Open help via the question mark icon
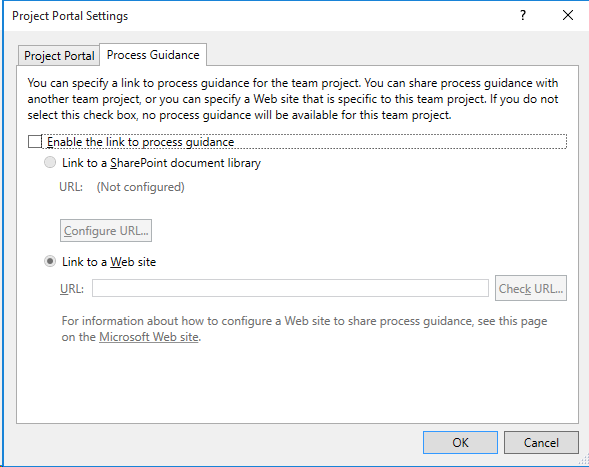Image resolution: width=589 pixels, height=467 pixels. 523,15
